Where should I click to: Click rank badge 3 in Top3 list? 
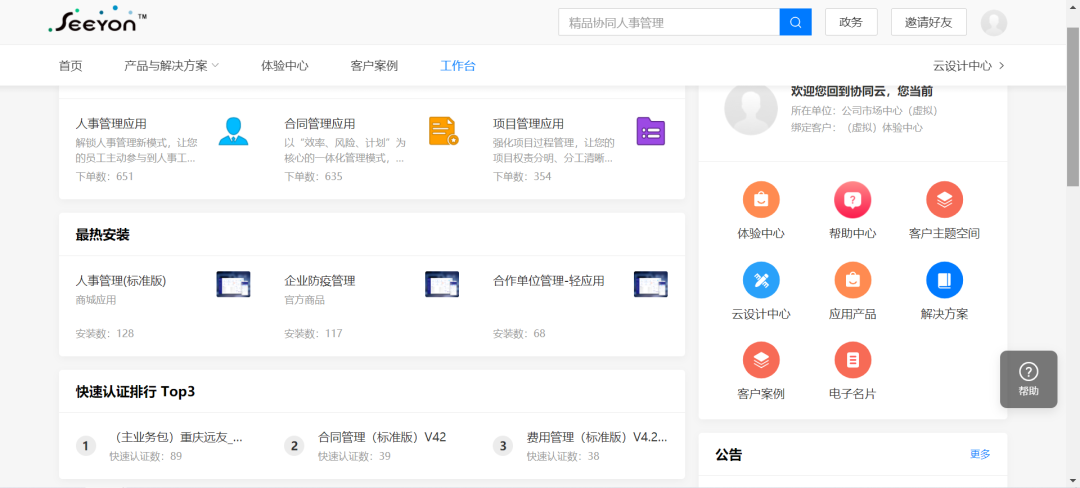click(x=503, y=446)
